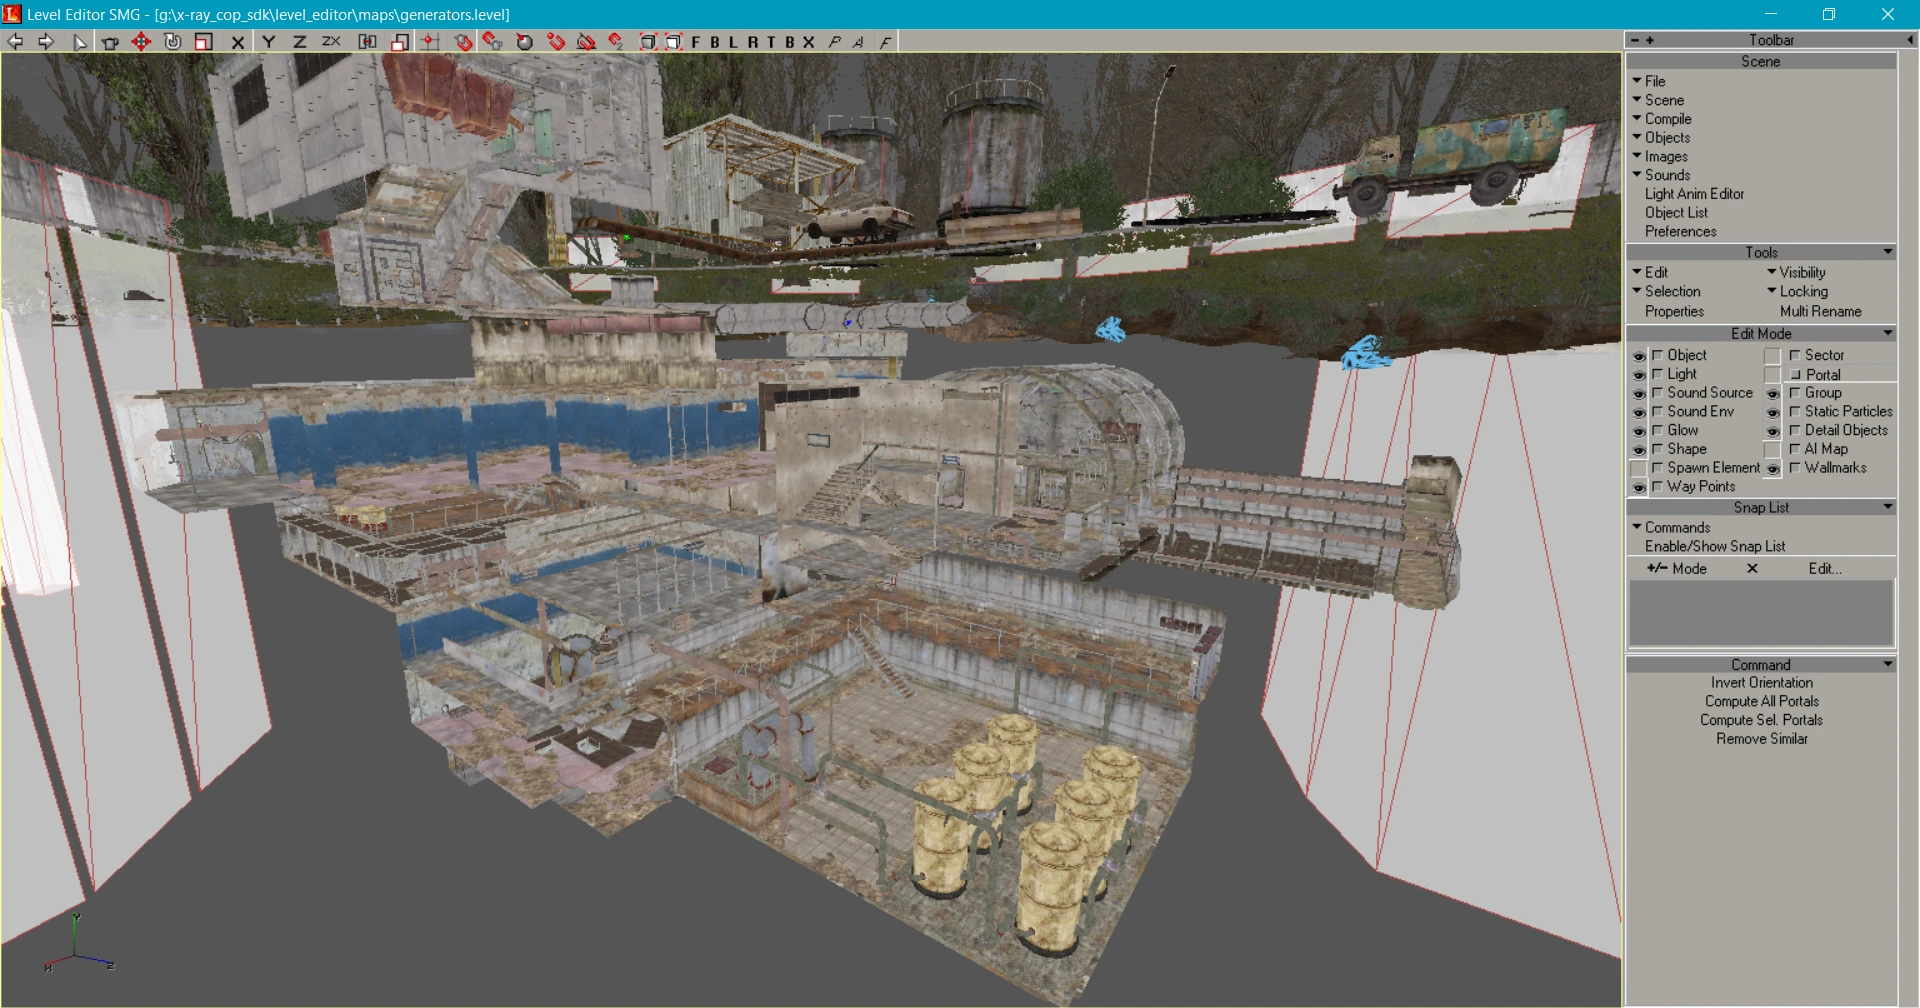Hide Light objects using the eye icon

[x=1638, y=375]
